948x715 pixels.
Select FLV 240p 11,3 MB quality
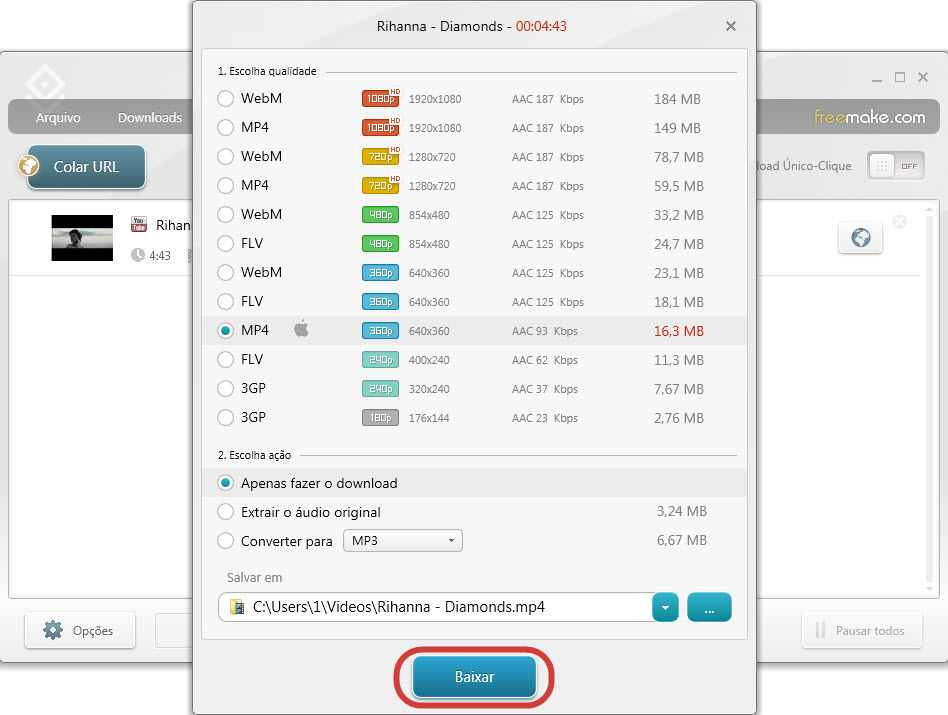(226, 360)
